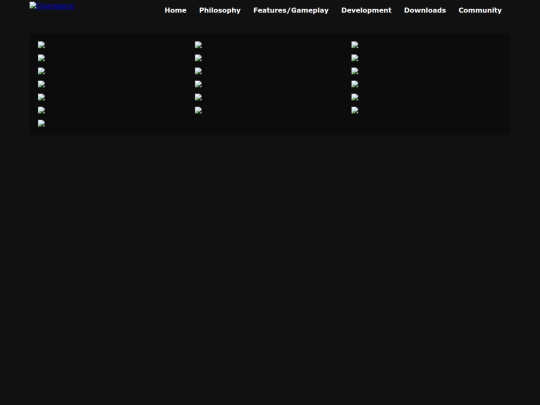Open the seventh, last thumbnail in left column
This screenshot has width=540, height=405.
coord(41,123)
